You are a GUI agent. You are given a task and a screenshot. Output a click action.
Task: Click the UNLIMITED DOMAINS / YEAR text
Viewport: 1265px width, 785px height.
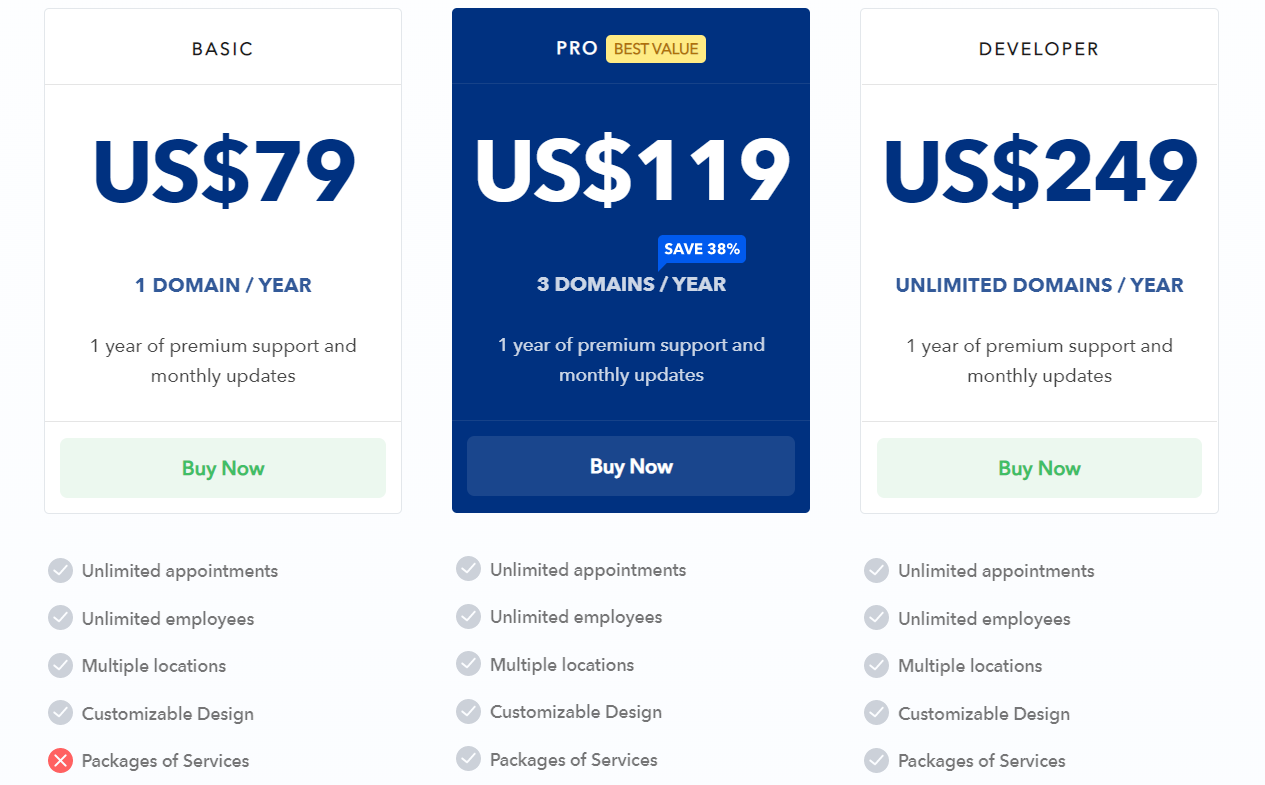[1039, 285]
